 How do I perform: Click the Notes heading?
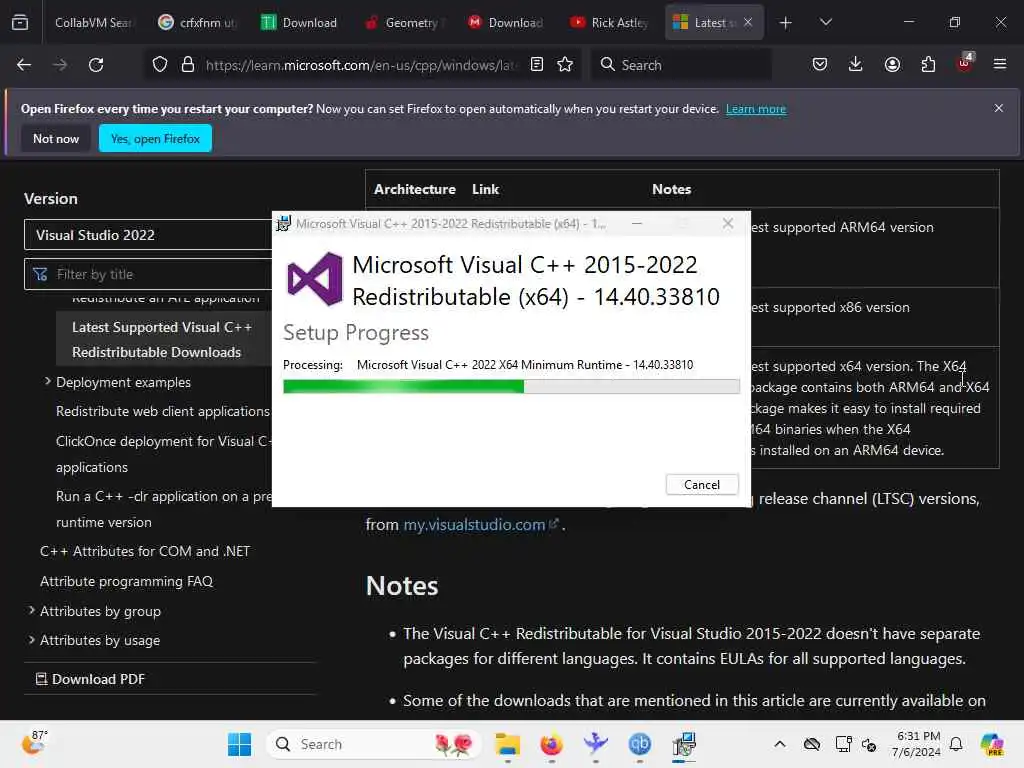[x=402, y=586]
